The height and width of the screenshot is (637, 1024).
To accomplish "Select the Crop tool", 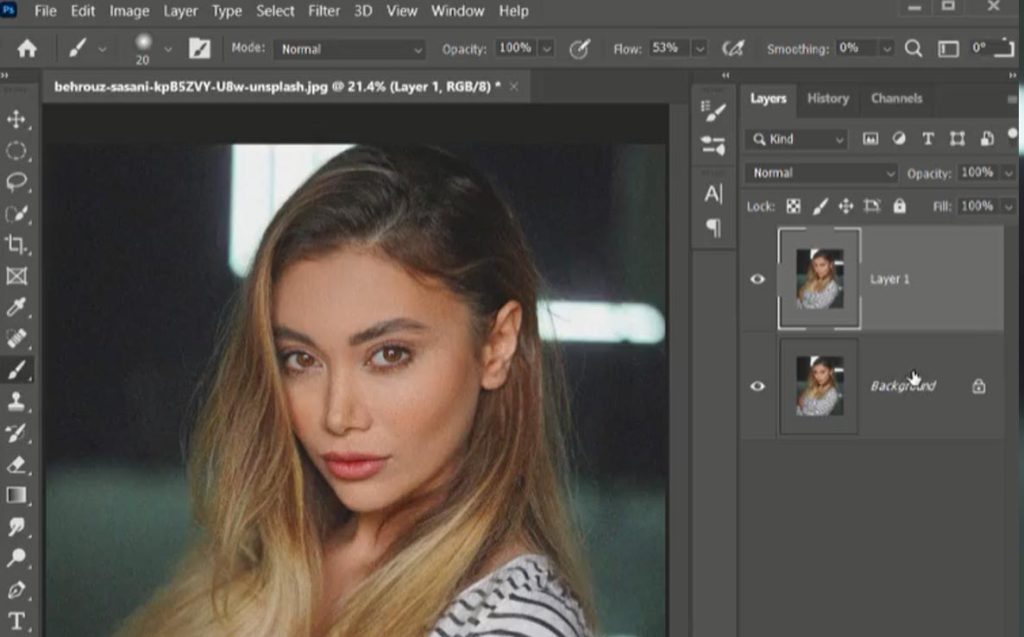I will (17, 244).
